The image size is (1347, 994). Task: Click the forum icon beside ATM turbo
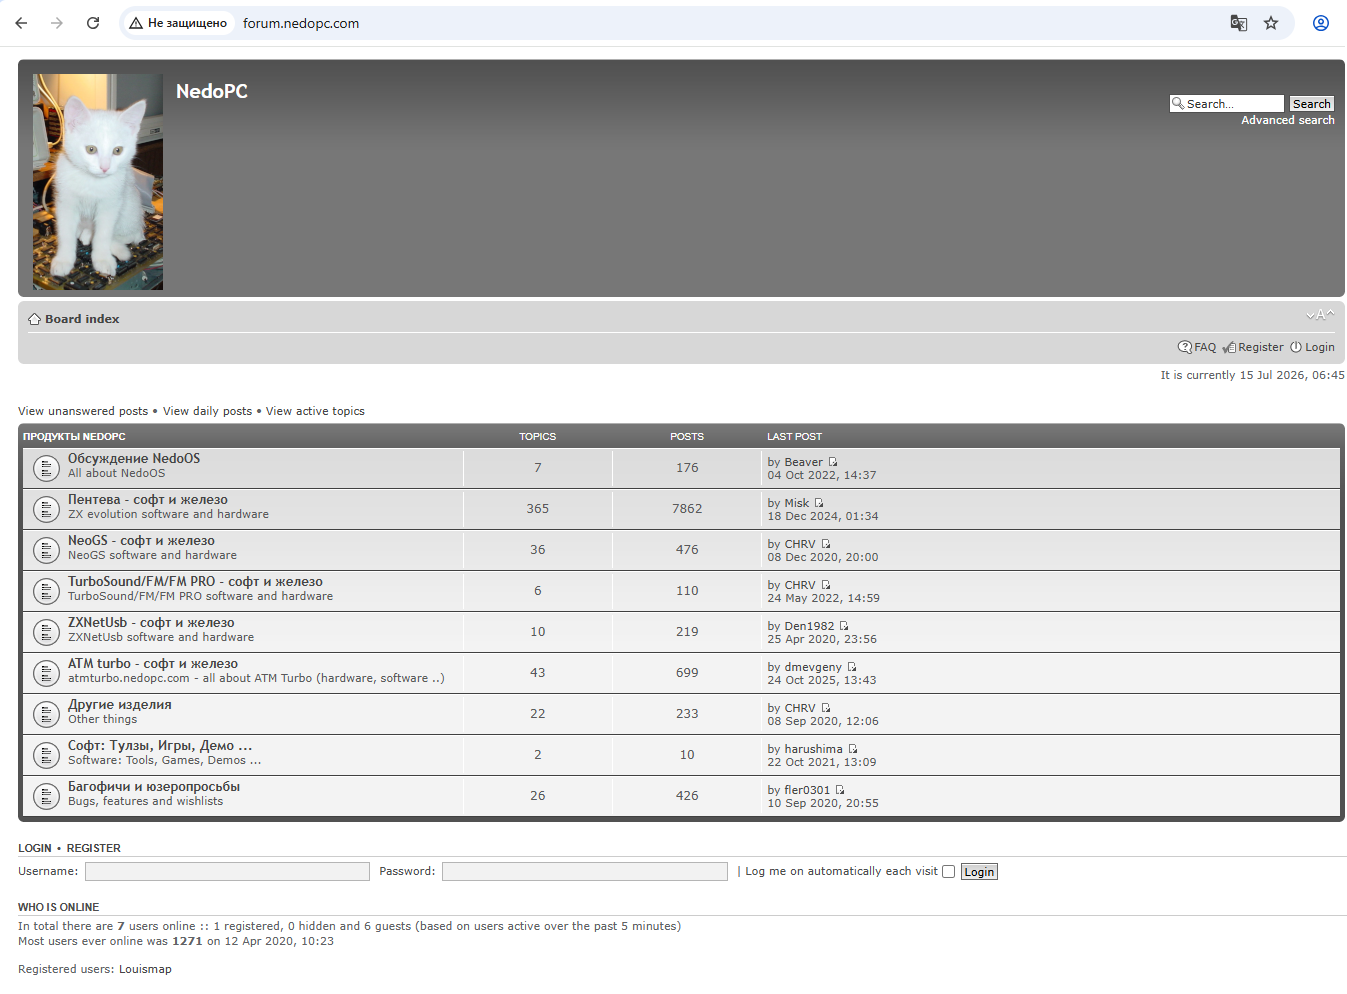(x=46, y=672)
